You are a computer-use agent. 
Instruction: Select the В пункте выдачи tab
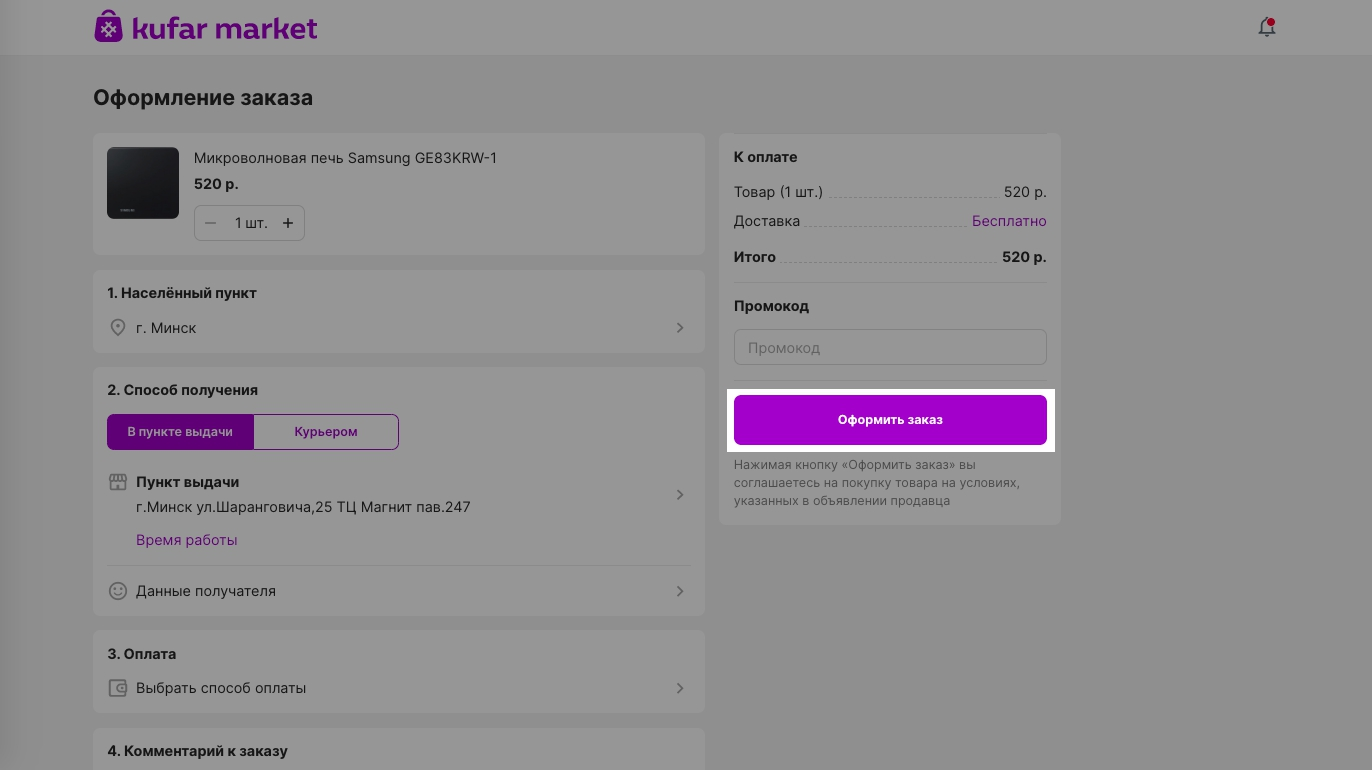pyautogui.click(x=180, y=432)
